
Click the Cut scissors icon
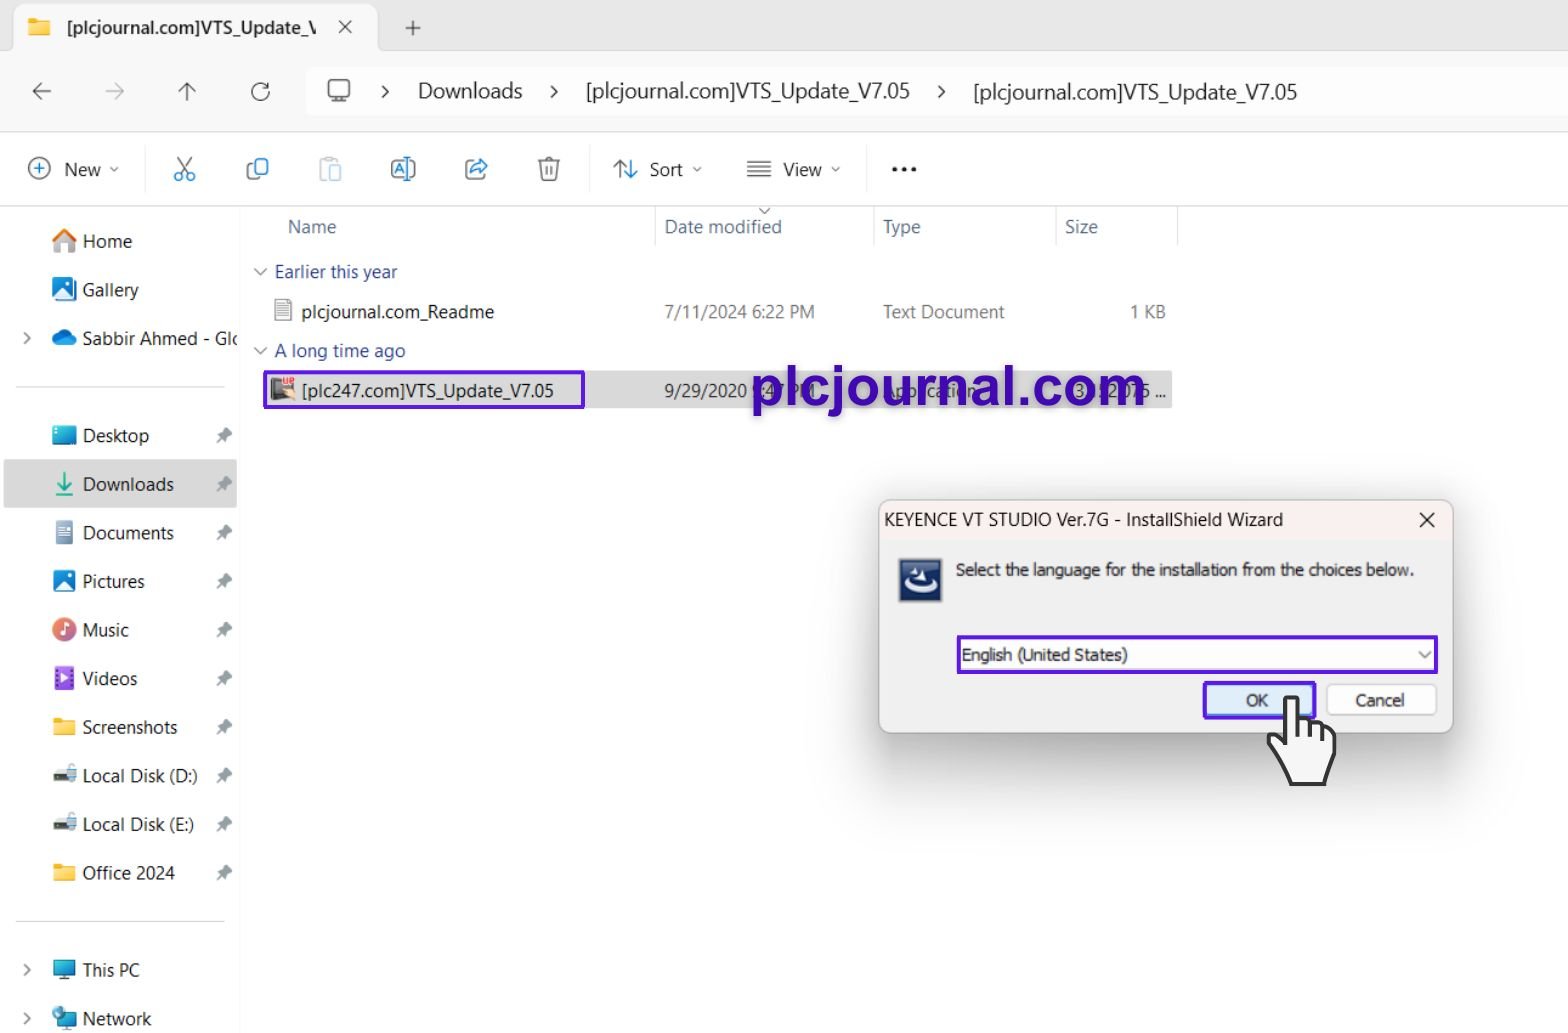[184, 169]
